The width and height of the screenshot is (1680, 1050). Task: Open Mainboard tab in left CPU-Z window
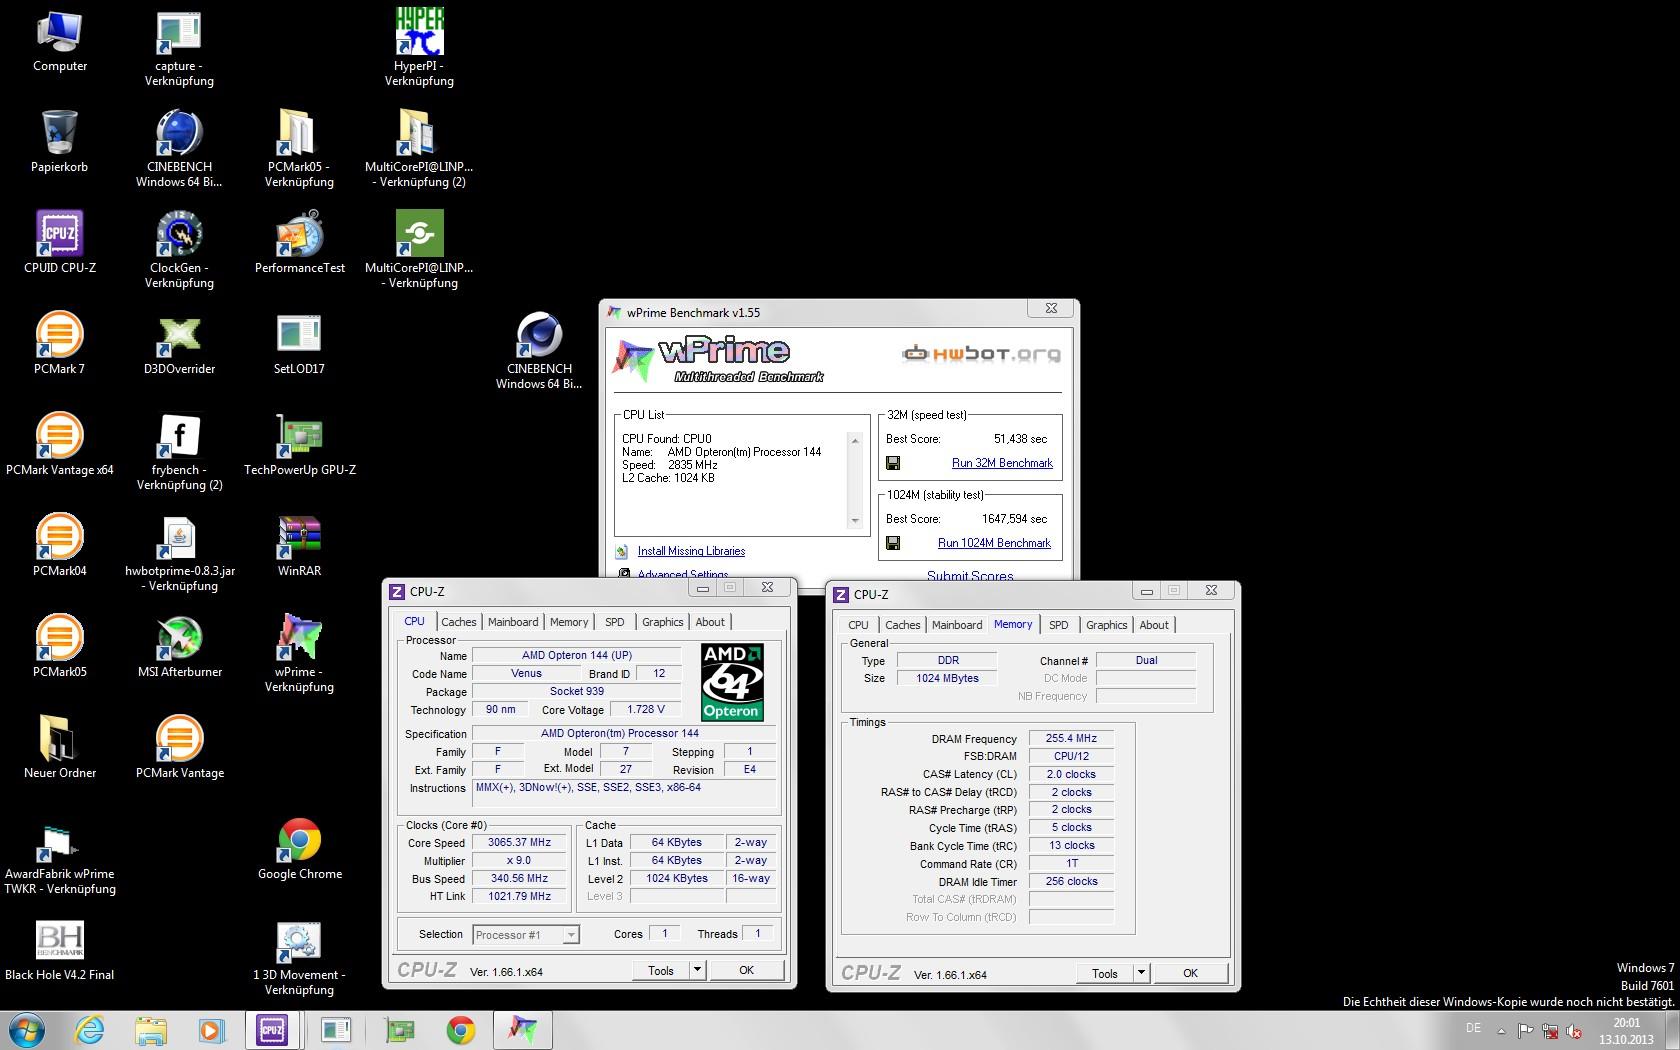tap(513, 622)
